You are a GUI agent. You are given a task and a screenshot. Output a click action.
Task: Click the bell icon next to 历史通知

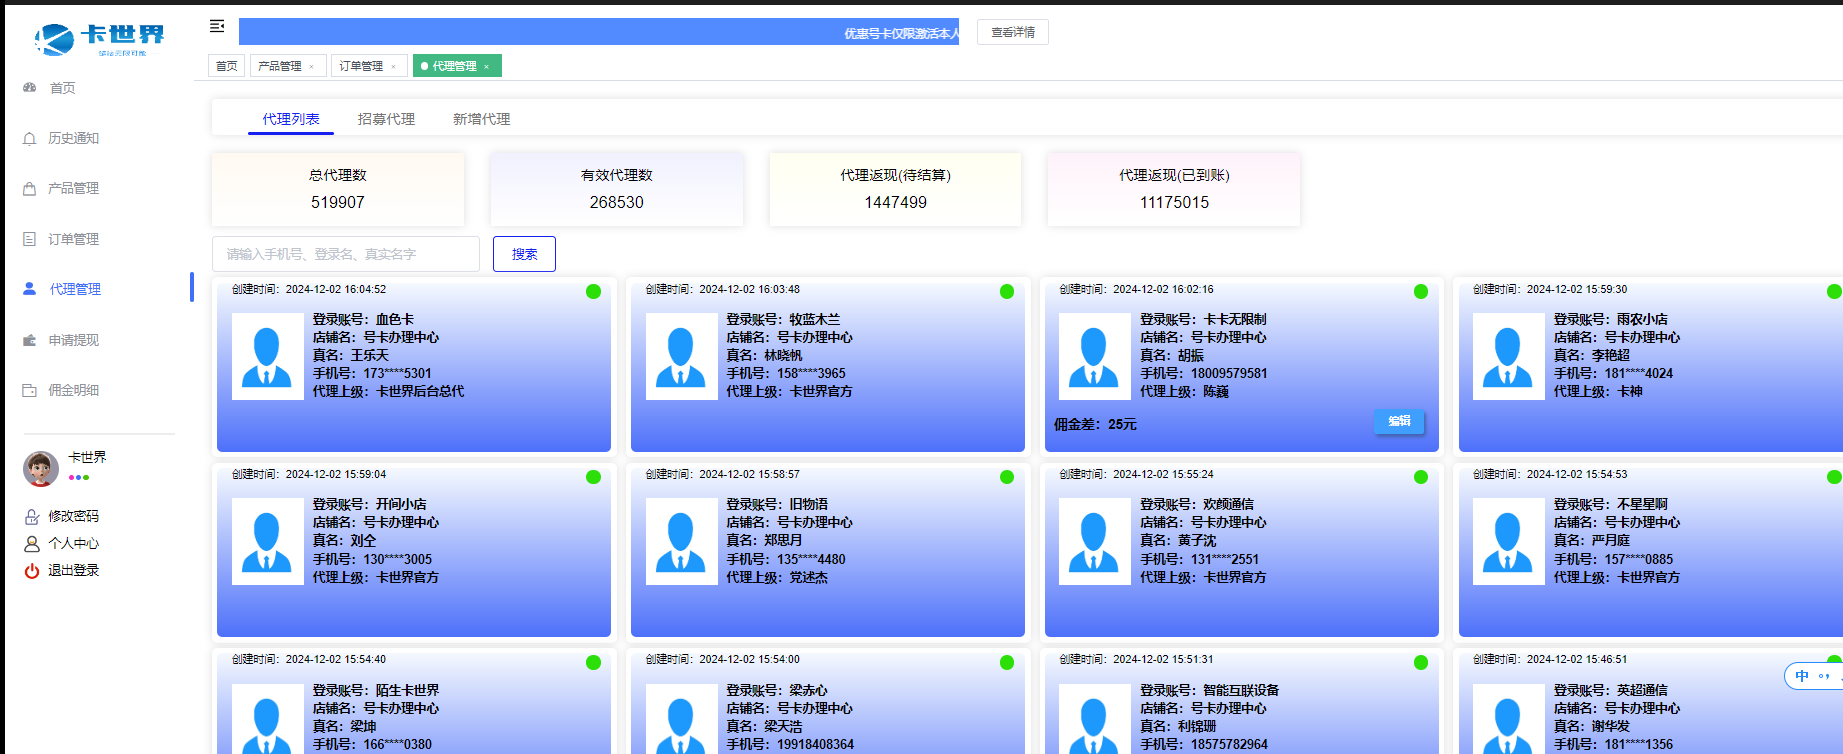pyautogui.click(x=29, y=139)
